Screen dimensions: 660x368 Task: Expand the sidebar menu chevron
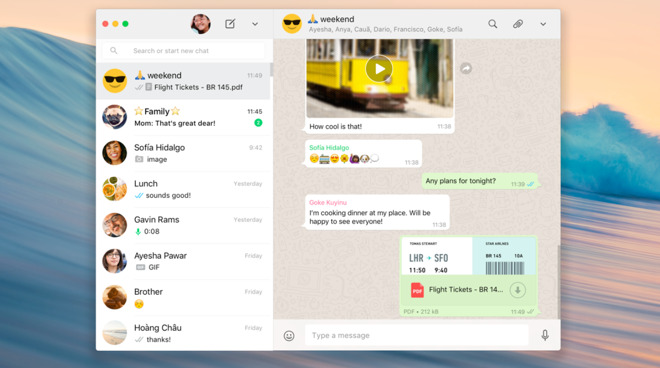255,24
